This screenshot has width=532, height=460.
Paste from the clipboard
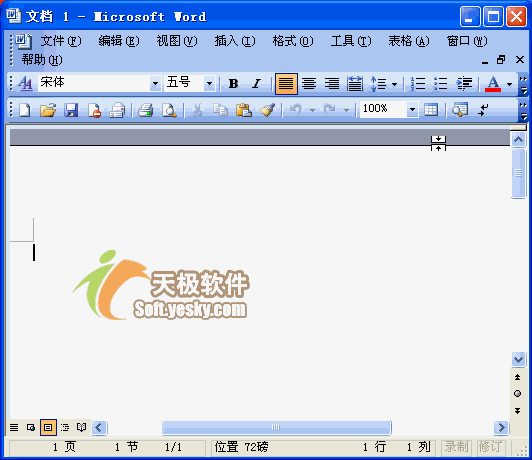pyautogui.click(x=244, y=110)
